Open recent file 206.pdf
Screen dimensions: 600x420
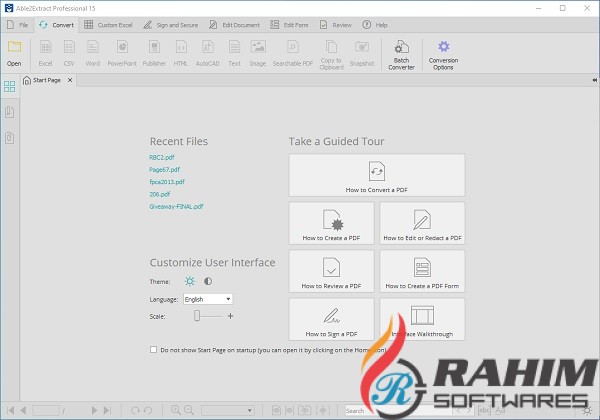[160, 194]
